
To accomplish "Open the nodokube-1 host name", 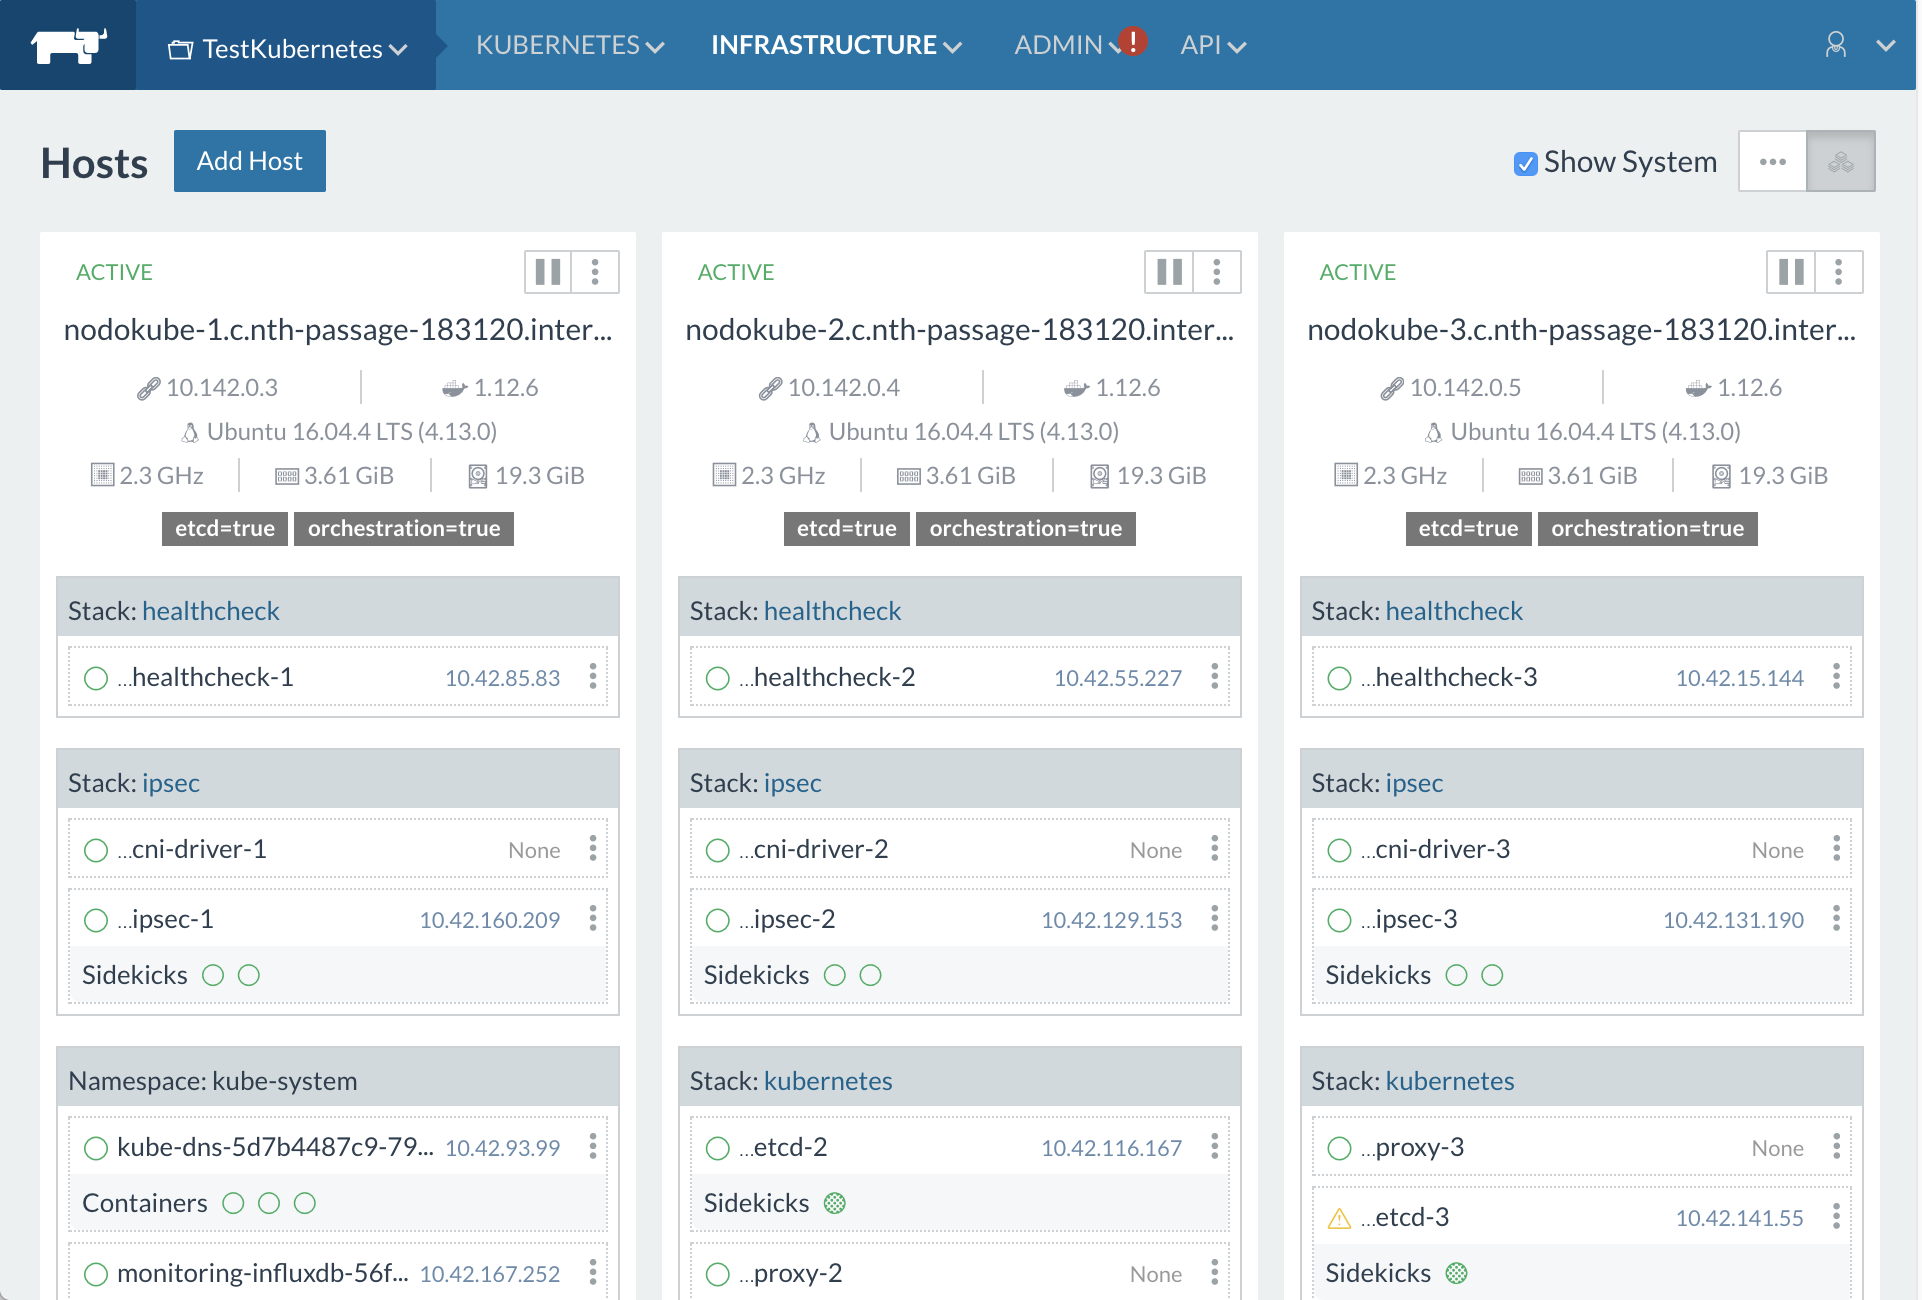I will (x=338, y=330).
